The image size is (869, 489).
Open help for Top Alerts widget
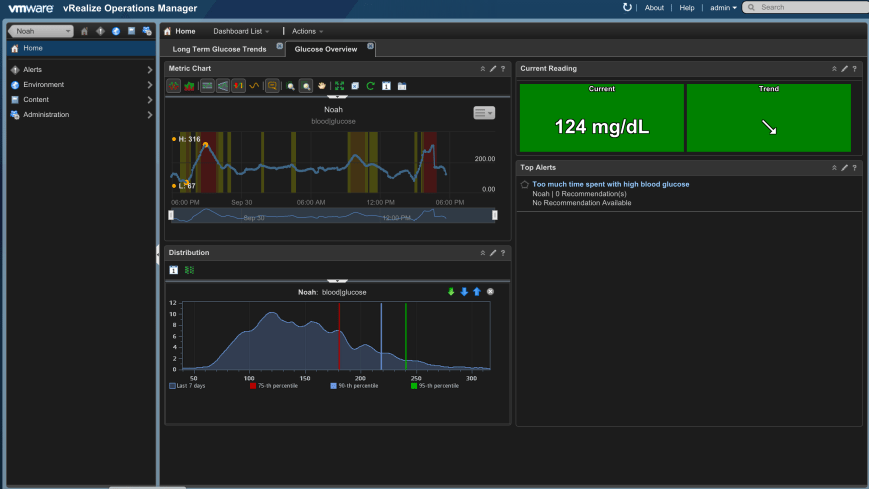pos(855,167)
